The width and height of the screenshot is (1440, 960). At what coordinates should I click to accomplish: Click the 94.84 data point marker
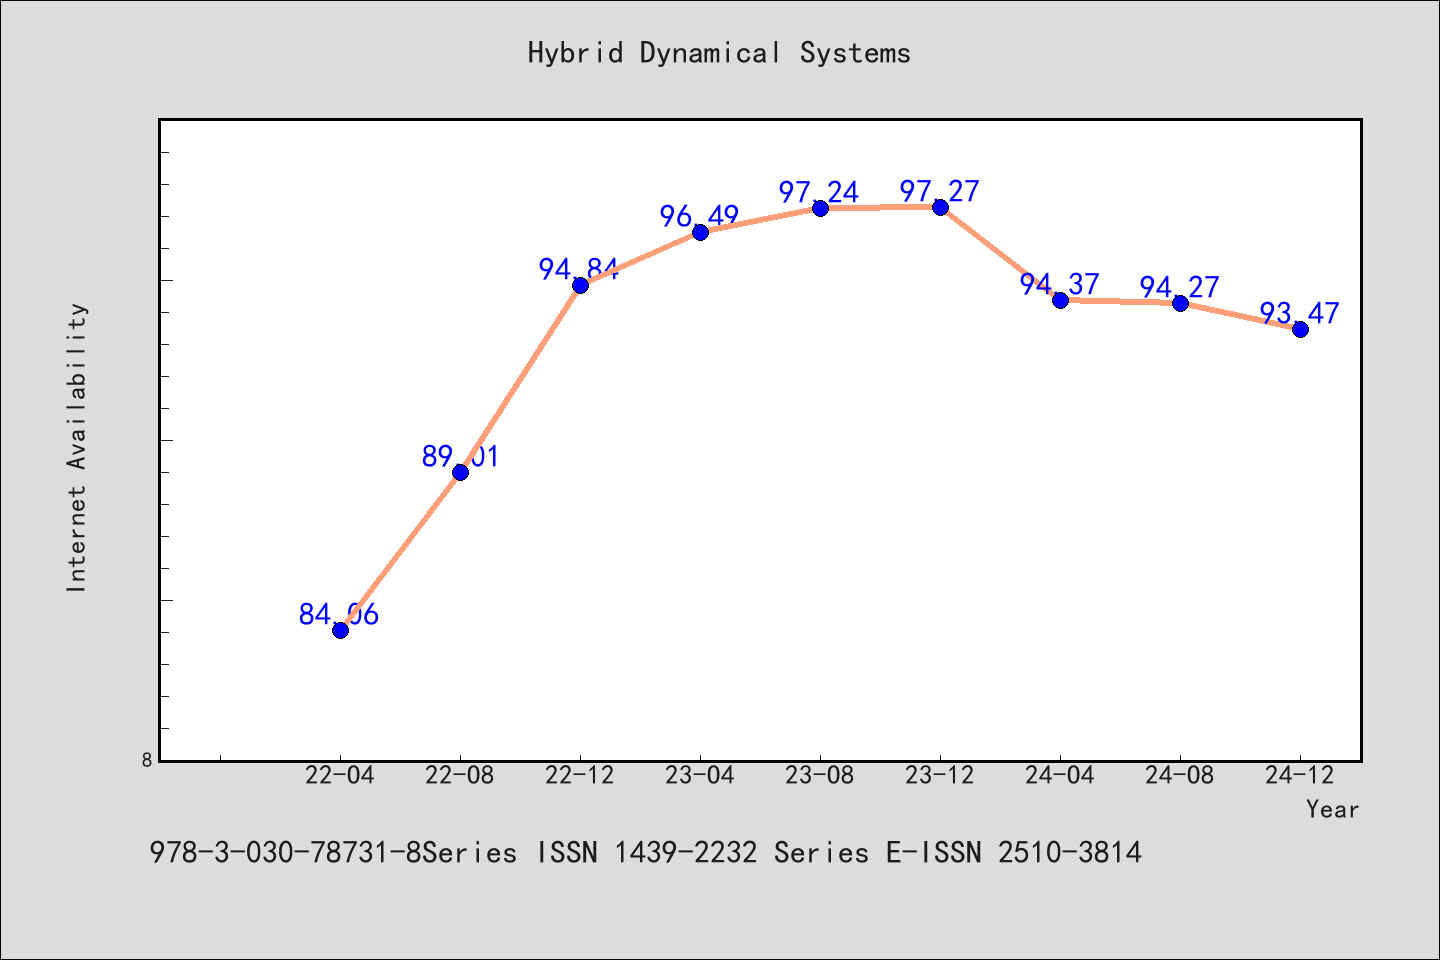[580, 285]
